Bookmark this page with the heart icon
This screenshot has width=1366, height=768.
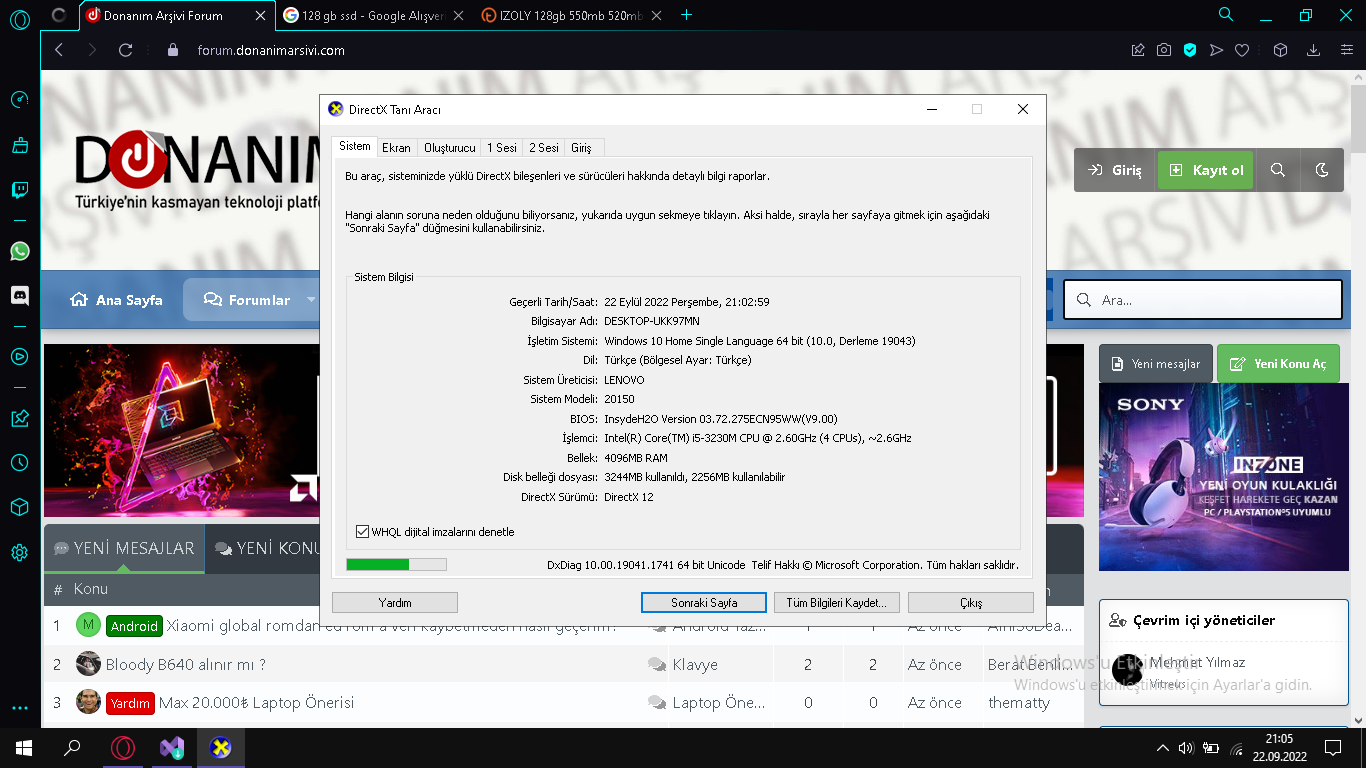point(1242,50)
